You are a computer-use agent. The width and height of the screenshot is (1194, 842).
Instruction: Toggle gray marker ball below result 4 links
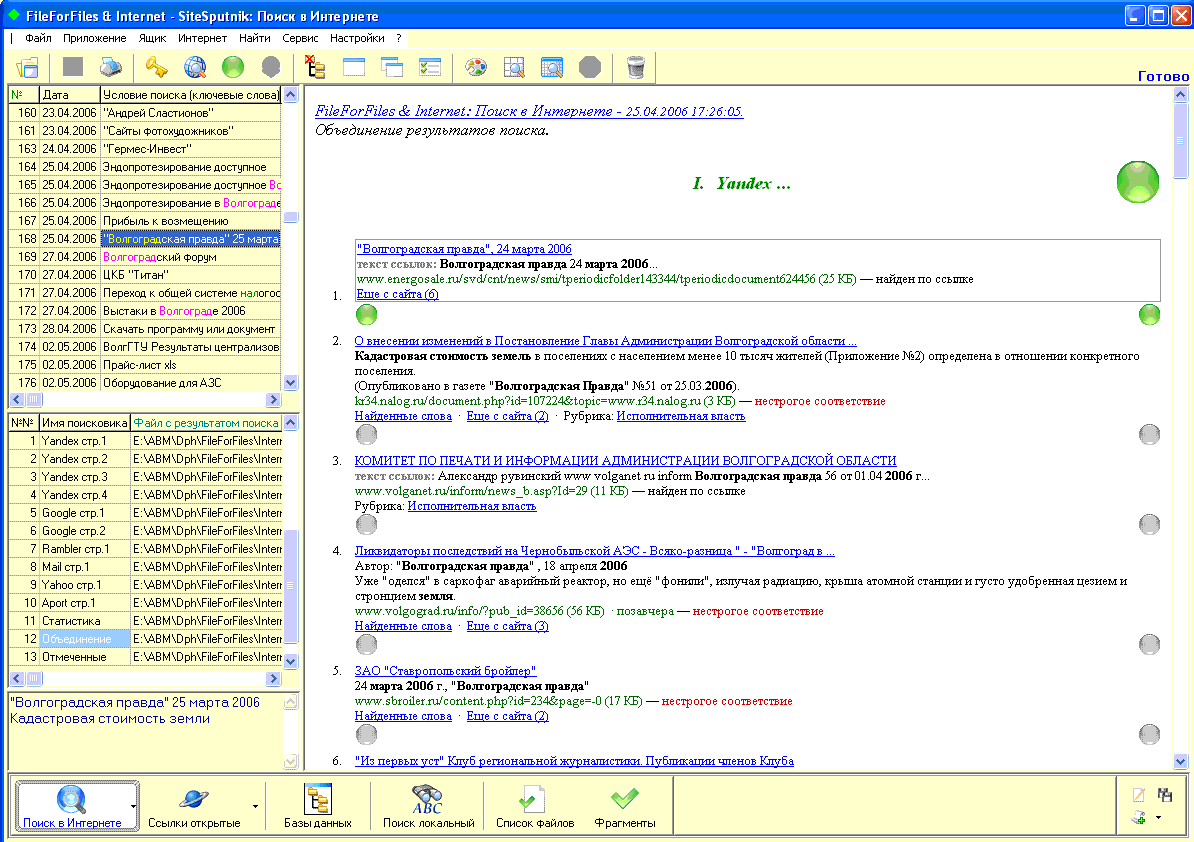pos(366,645)
